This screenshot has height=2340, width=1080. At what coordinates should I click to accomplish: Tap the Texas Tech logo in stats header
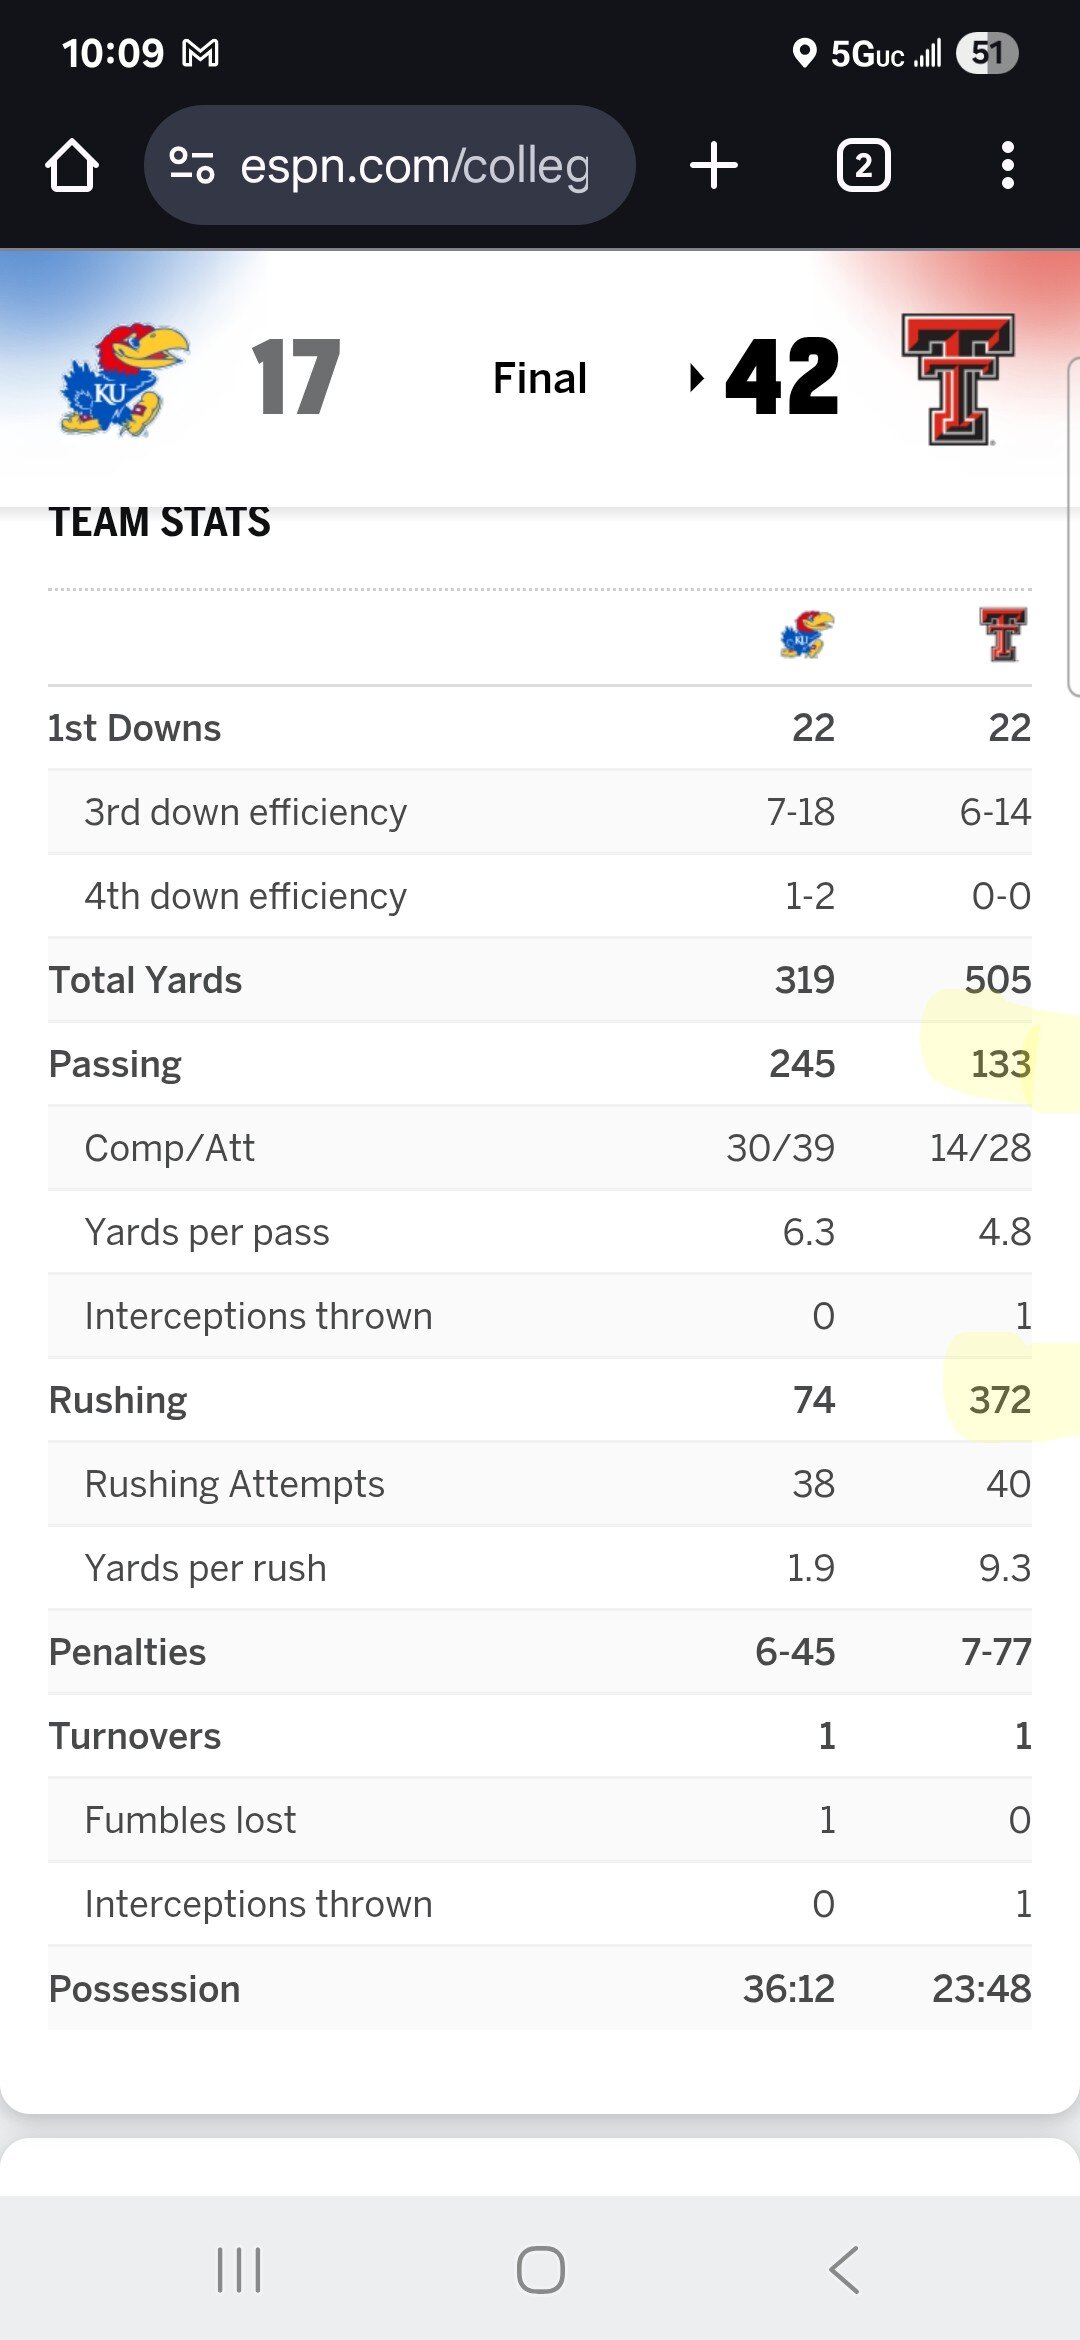(1003, 635)
